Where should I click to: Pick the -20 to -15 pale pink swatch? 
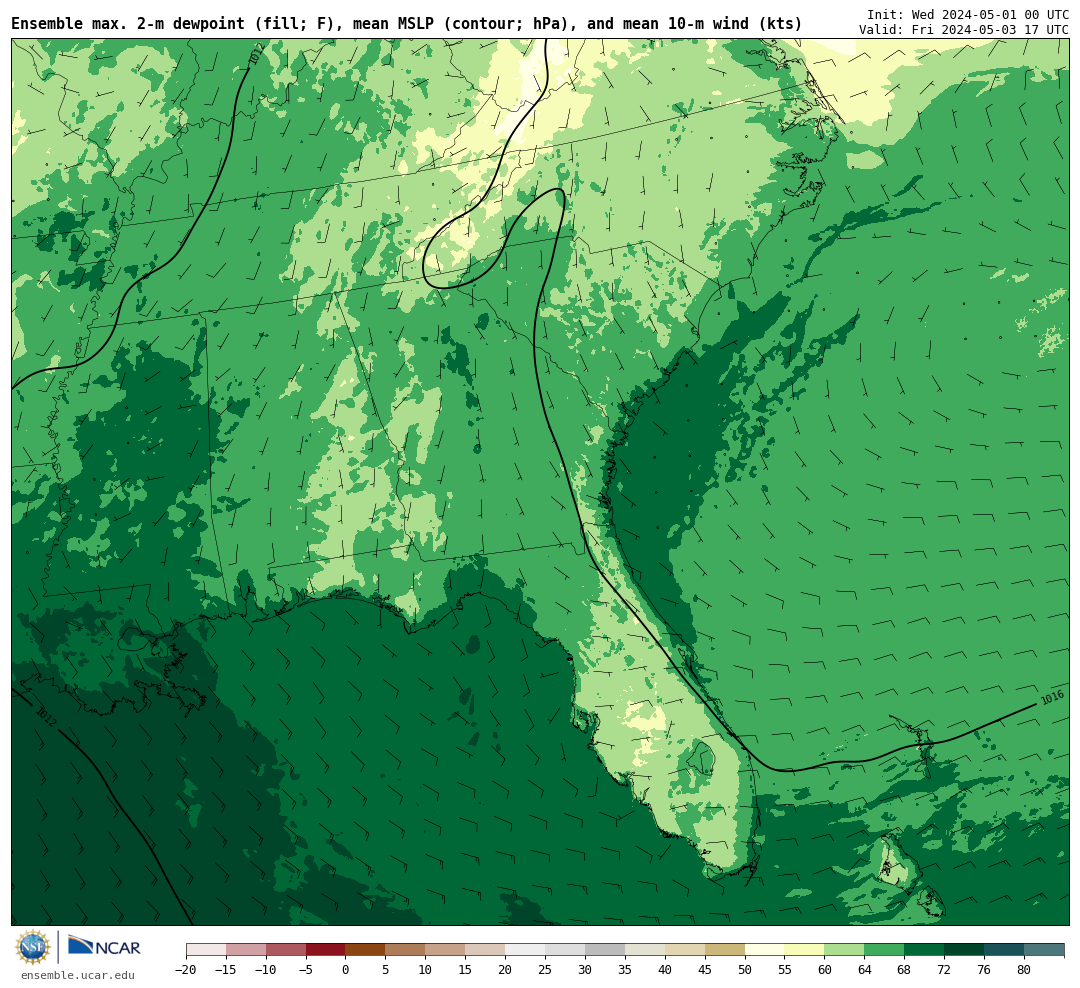click(x=206, y=950)
